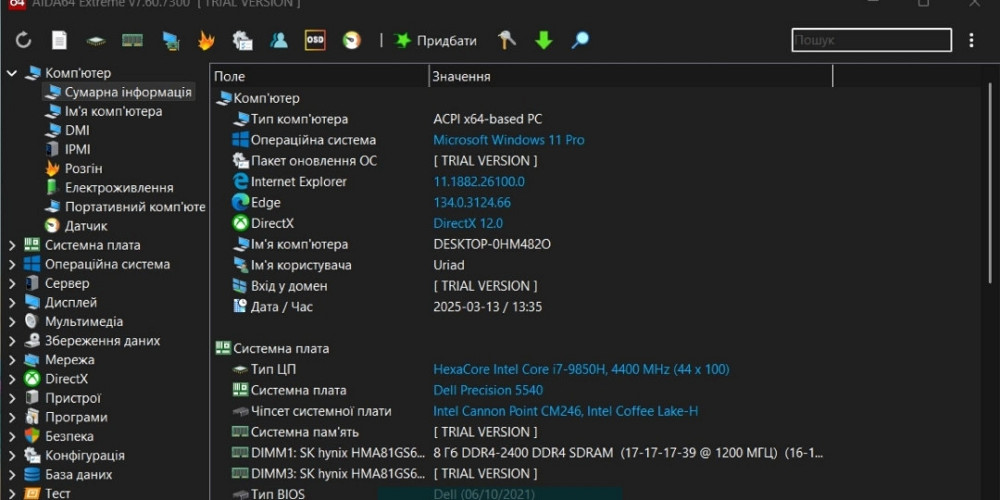Click the Значення column header
This screenshot has width=1000, height=500.
(630, 77)
